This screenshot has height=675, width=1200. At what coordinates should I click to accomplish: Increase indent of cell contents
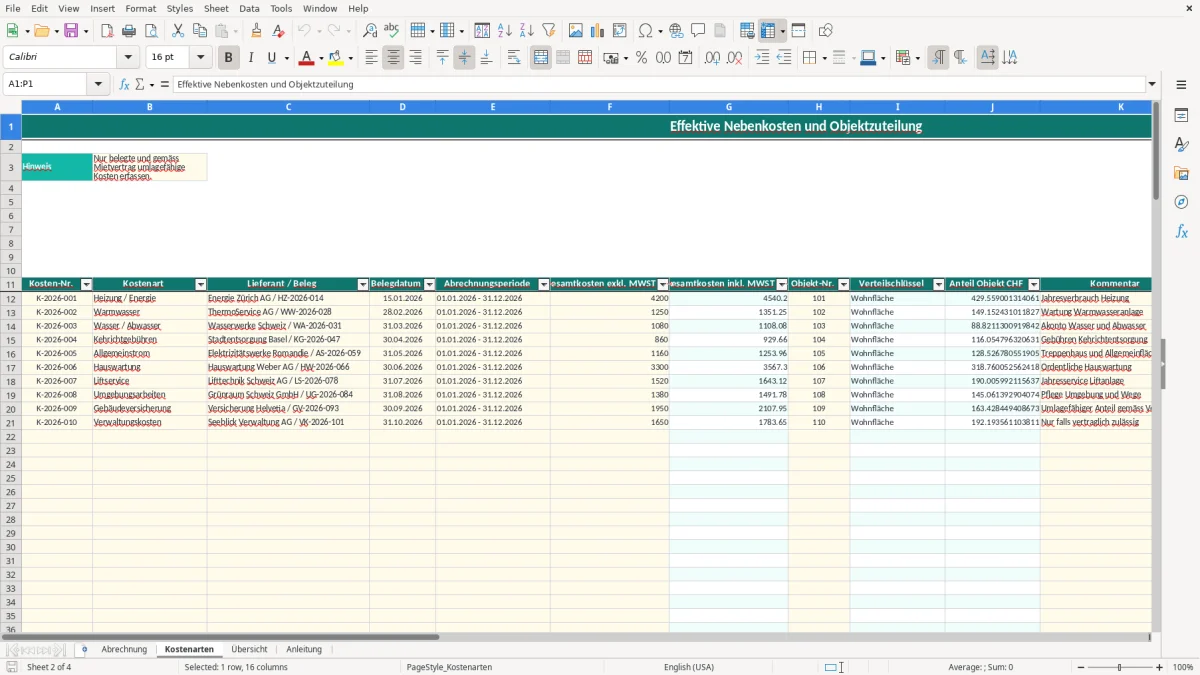tap(762, 58)
